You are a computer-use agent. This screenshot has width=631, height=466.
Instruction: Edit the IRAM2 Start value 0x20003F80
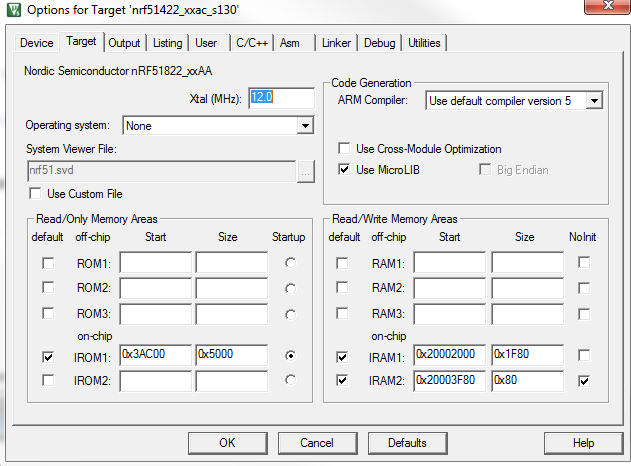[x=450, y=381]
